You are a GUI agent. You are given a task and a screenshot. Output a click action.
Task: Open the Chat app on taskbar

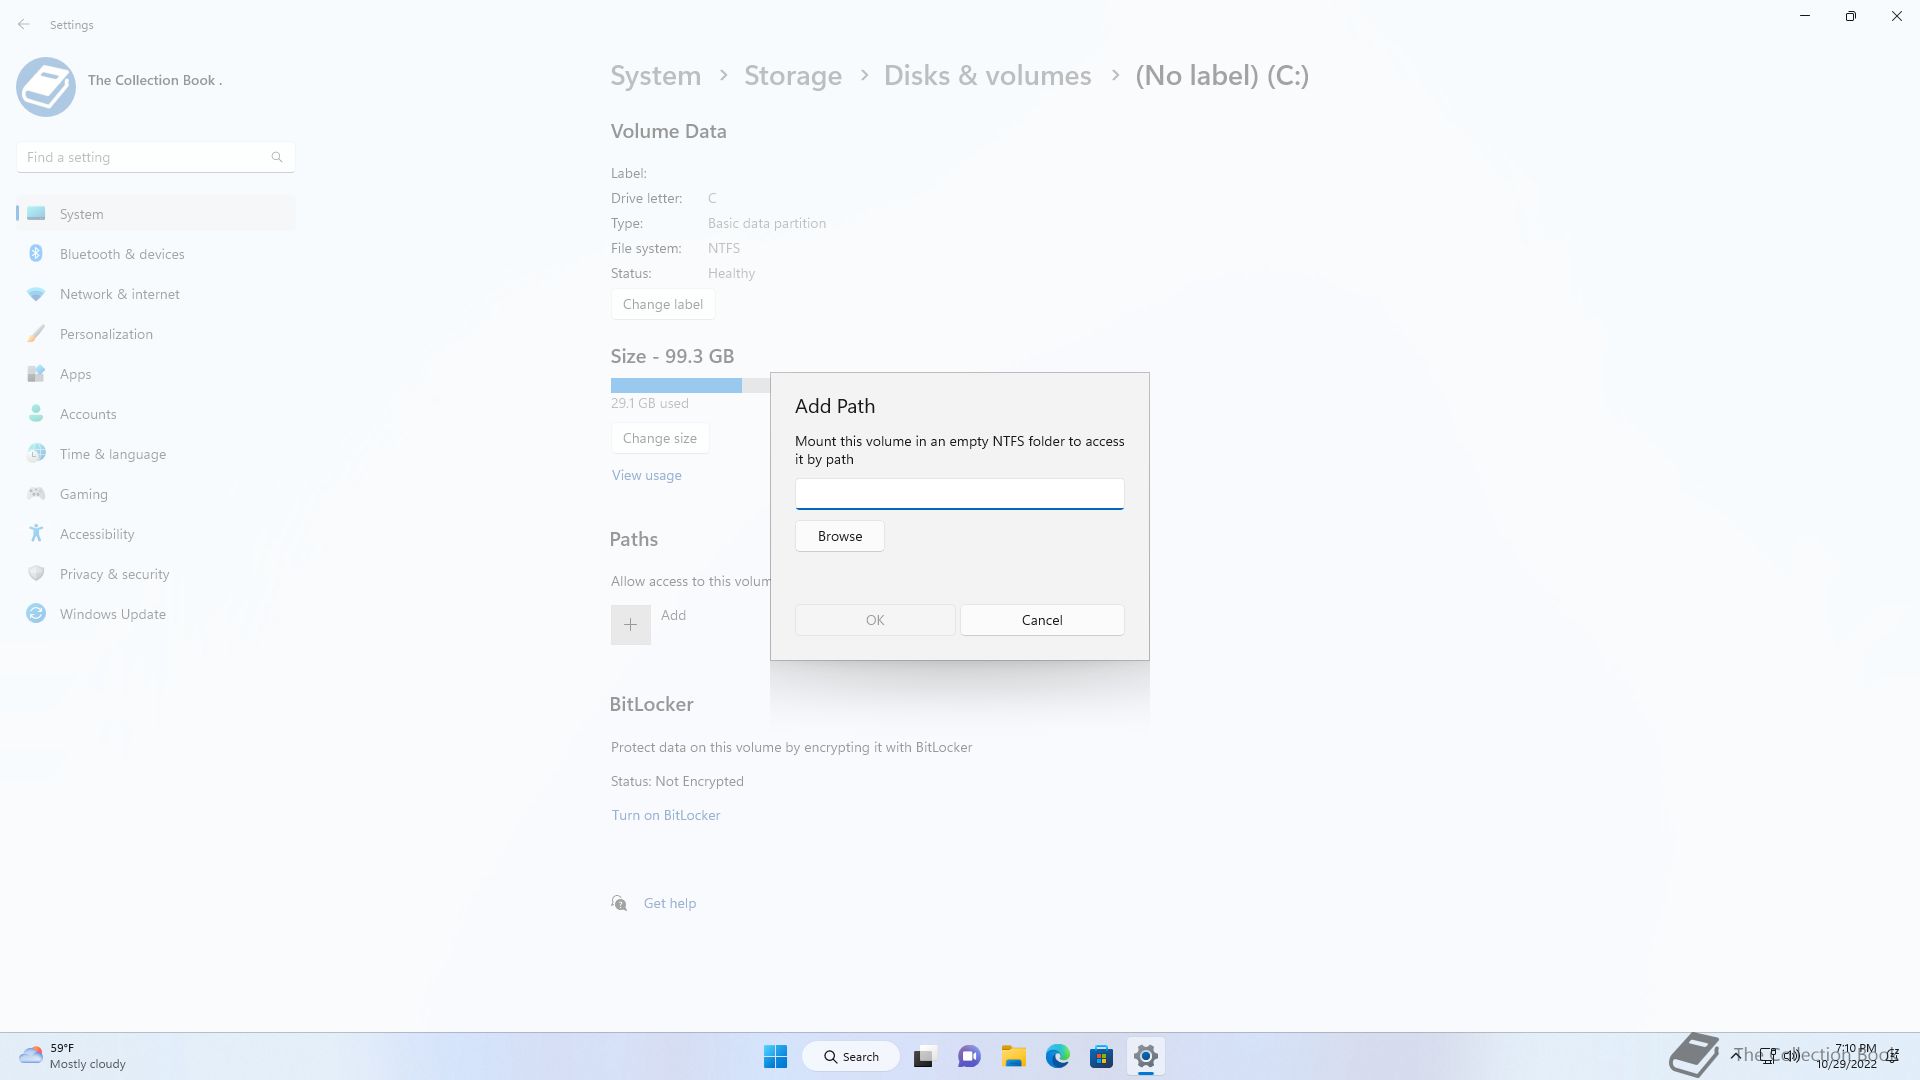969,1056
